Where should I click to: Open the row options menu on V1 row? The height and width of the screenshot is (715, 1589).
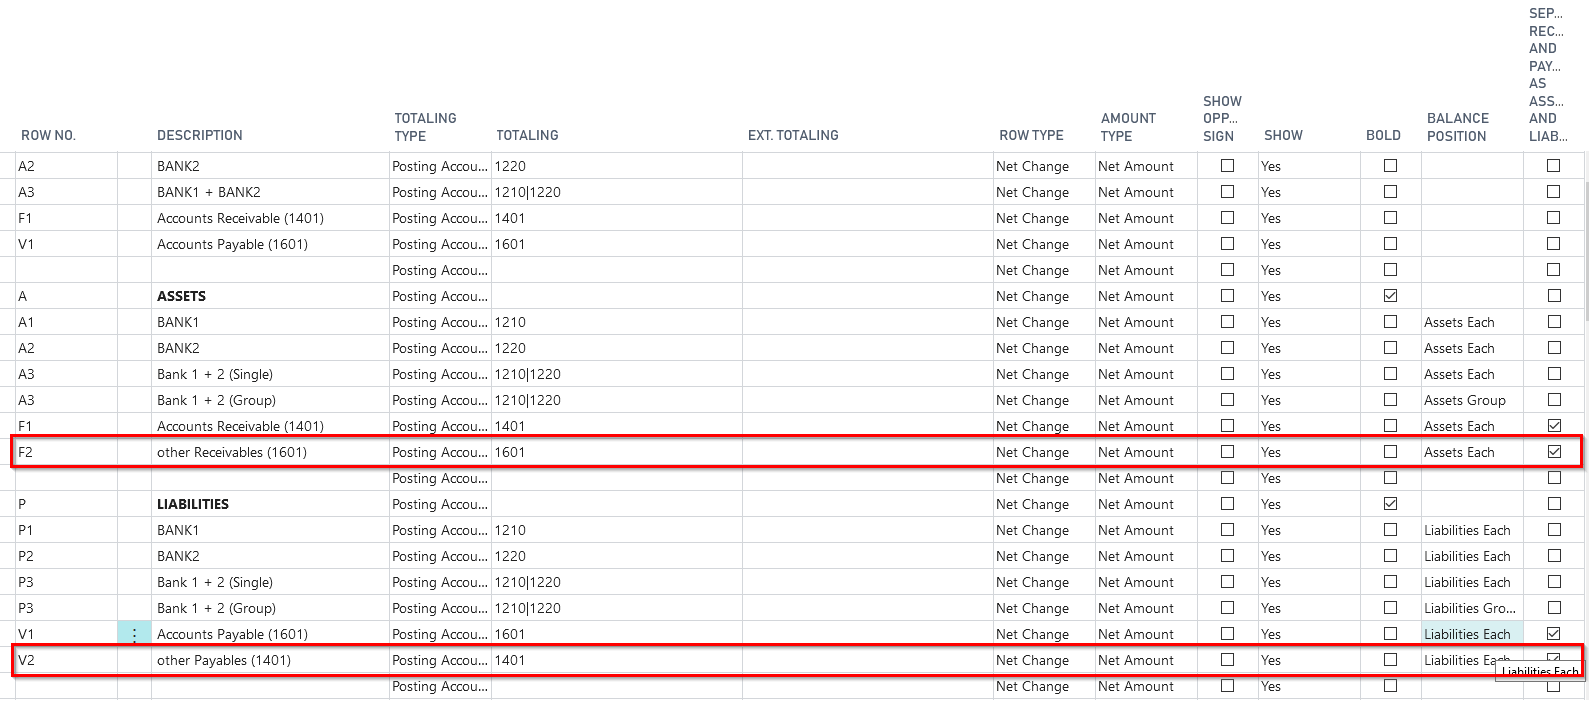click(x=134, y=635)
